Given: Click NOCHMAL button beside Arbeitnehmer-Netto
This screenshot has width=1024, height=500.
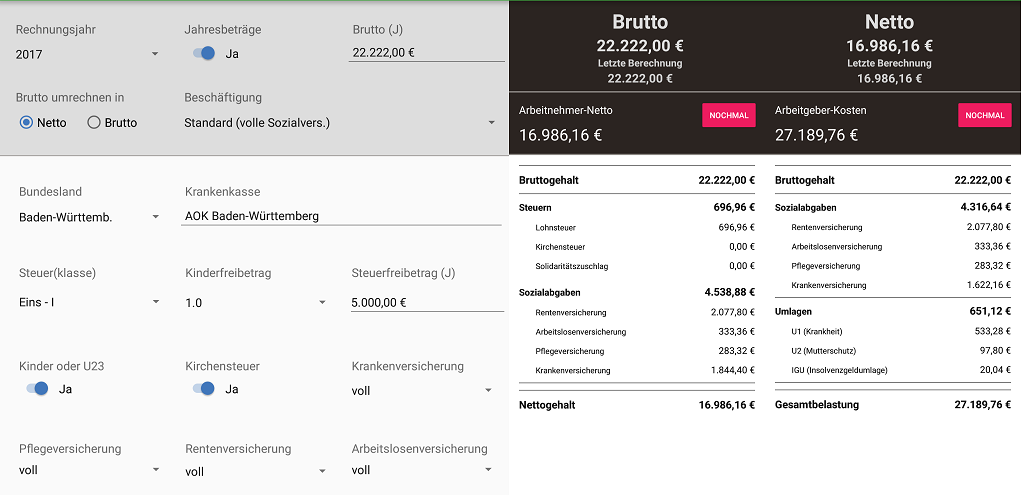Looking at the screenshot, I should pyautogui.click(x=729, y=115).
